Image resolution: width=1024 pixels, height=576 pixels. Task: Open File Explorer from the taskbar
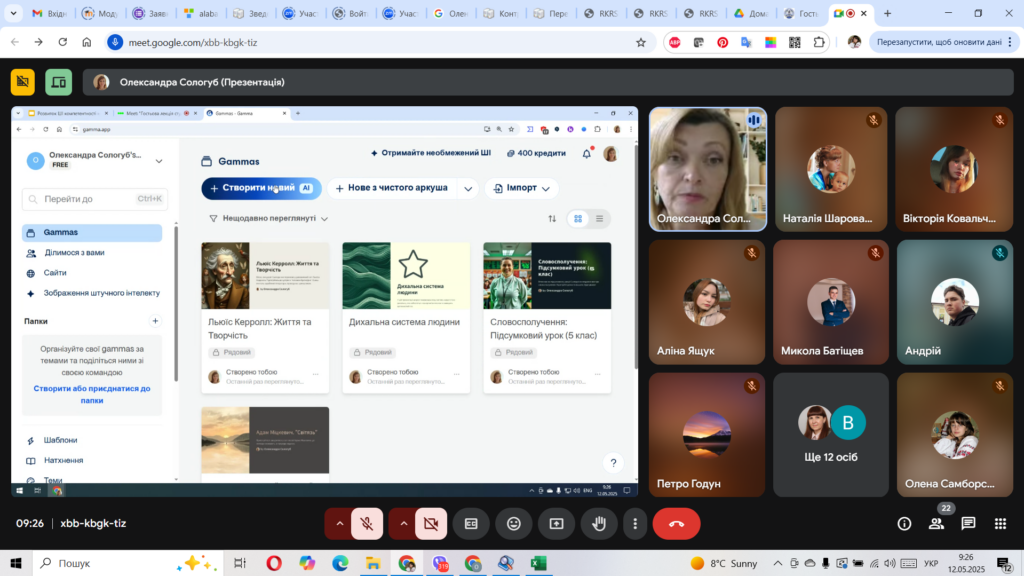pyautogui.click(x=374, y=563)
